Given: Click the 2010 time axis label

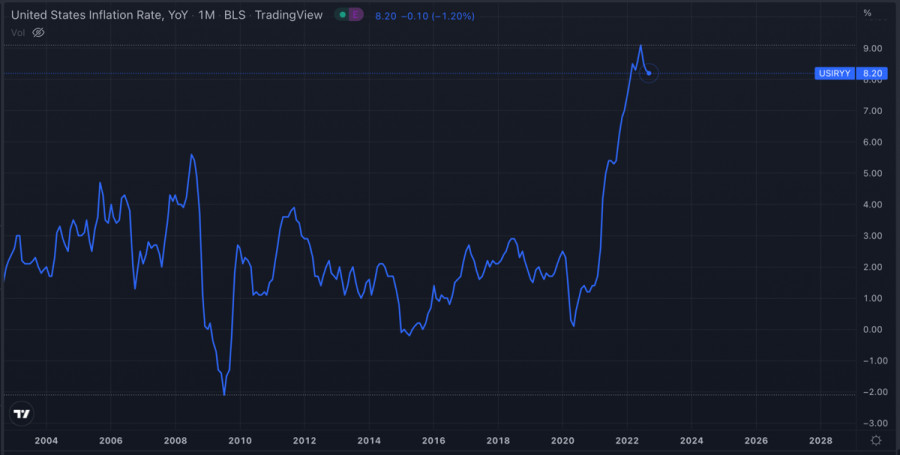Looking at the screenshot, I should 240,441.
